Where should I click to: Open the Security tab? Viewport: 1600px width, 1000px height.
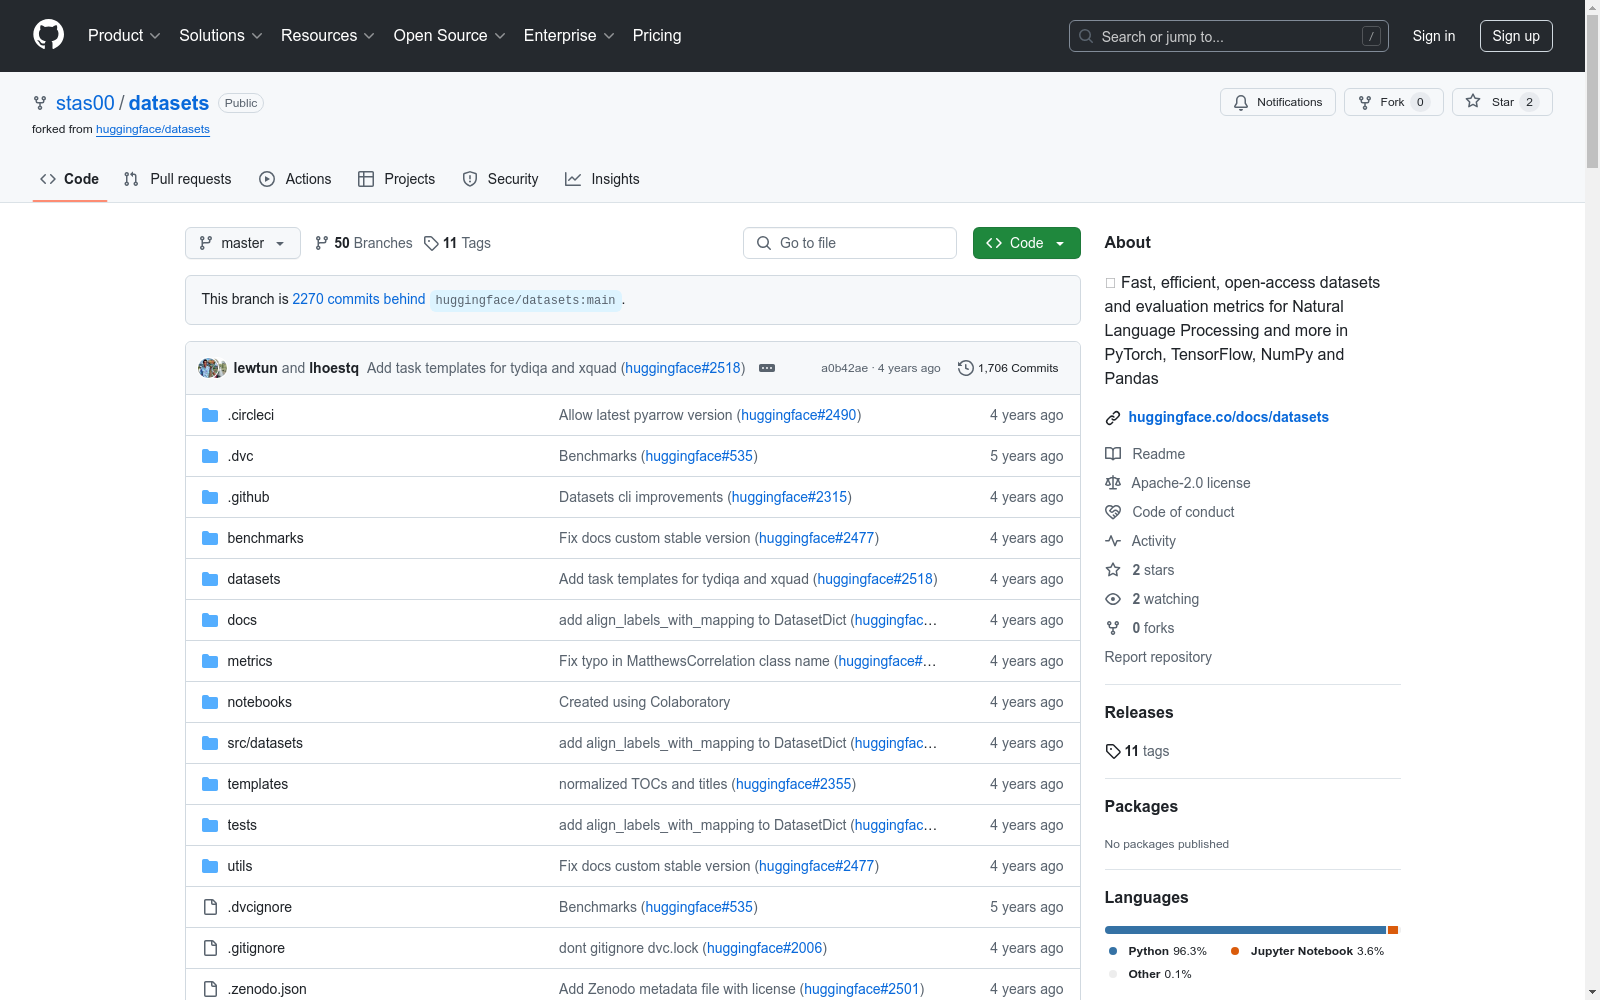point(500,179)
